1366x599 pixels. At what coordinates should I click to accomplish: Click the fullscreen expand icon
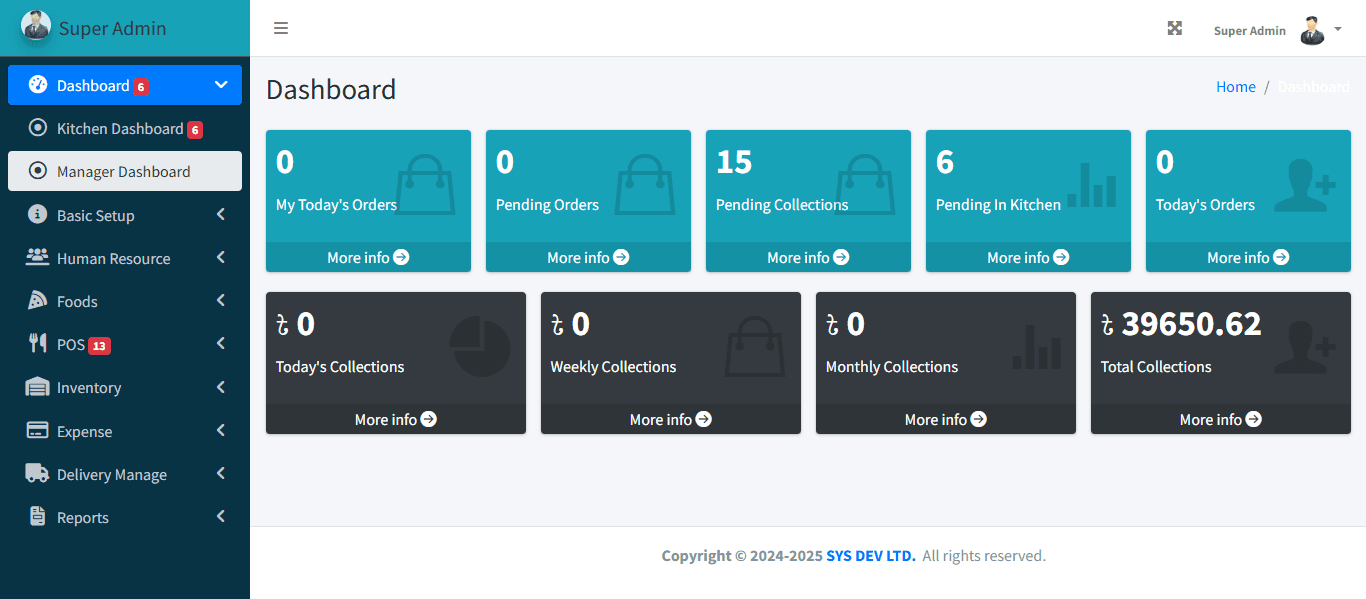tap(1175, 28)
